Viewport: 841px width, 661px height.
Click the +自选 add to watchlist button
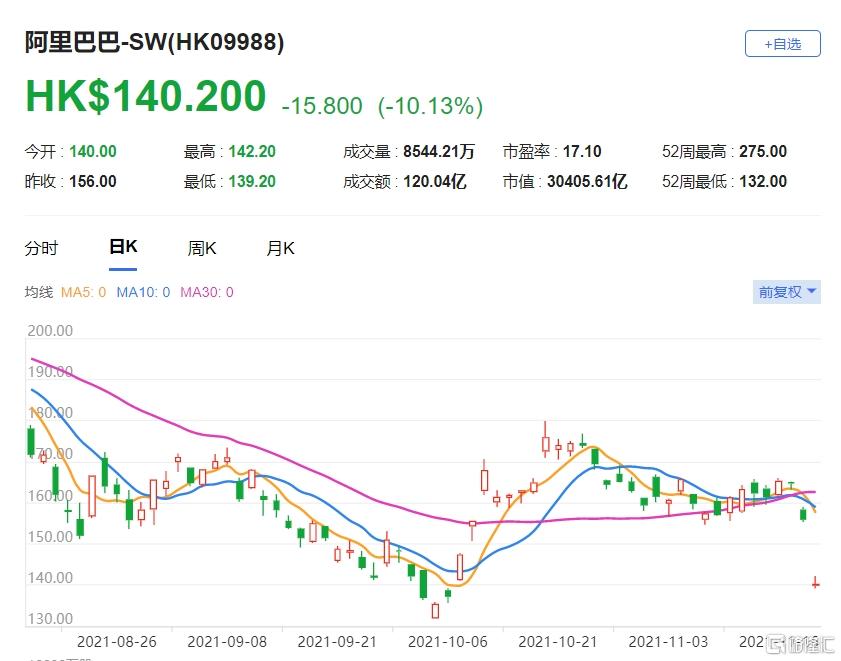point(782,44)
